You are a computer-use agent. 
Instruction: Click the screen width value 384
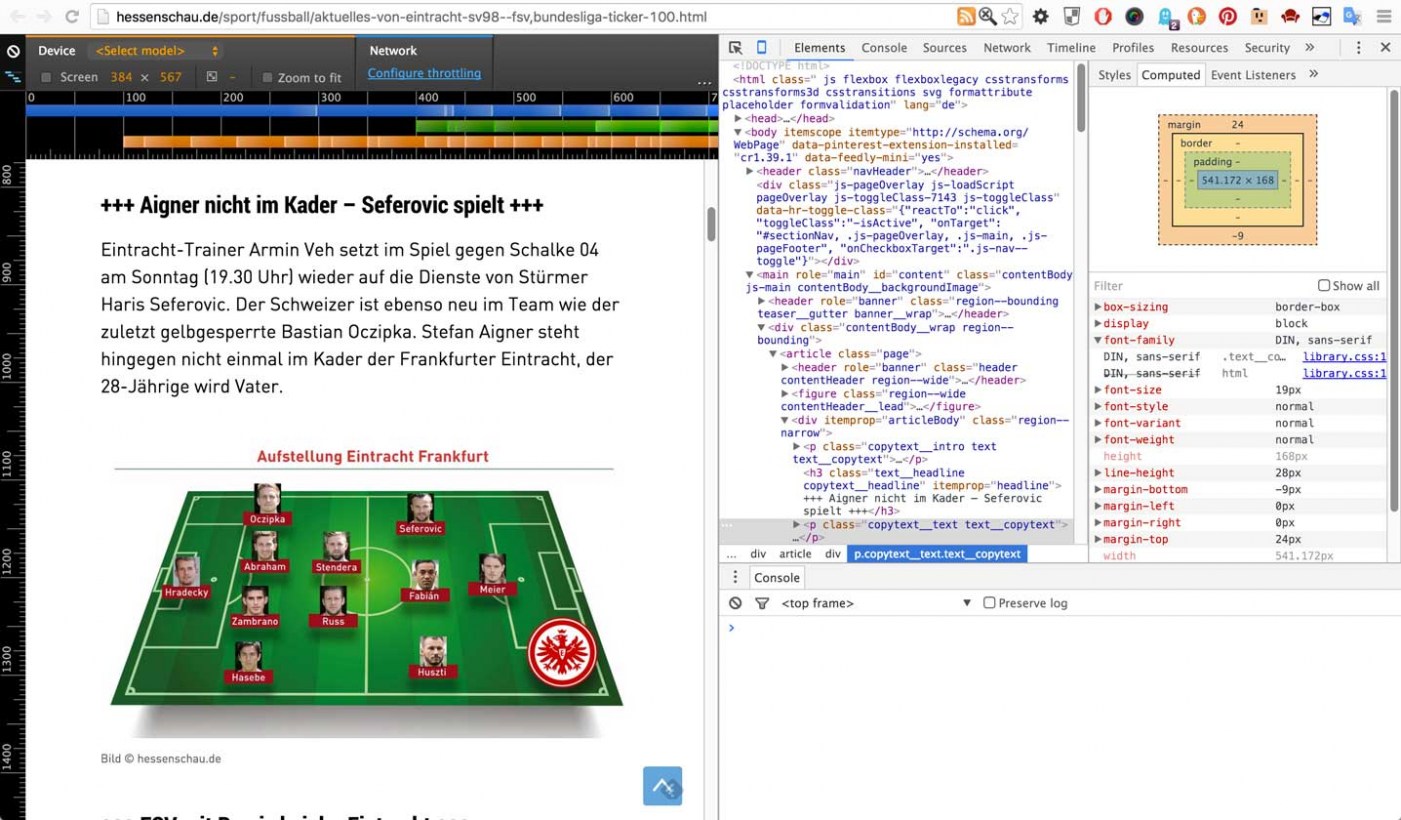pyautogui.click(x=121, y=77)
